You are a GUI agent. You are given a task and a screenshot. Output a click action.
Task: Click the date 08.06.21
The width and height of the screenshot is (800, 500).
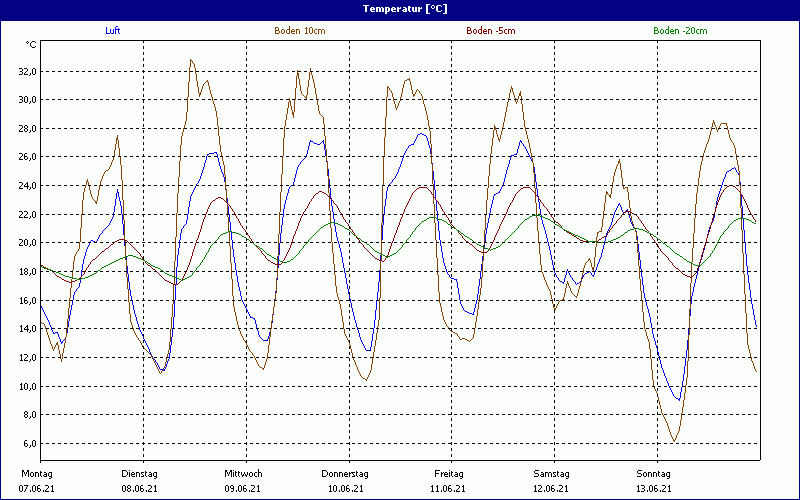click(x=139, y=489)
